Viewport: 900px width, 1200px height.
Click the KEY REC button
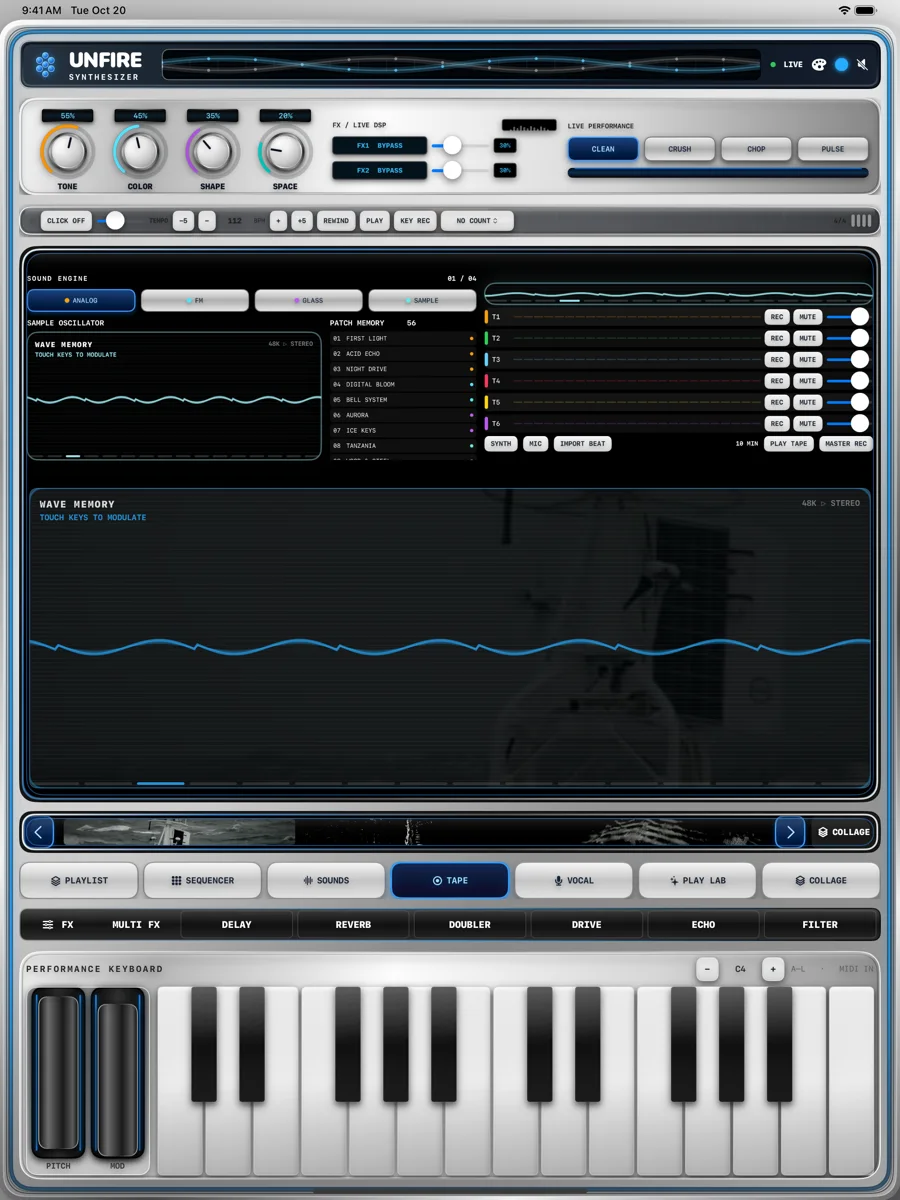point(414,221)
